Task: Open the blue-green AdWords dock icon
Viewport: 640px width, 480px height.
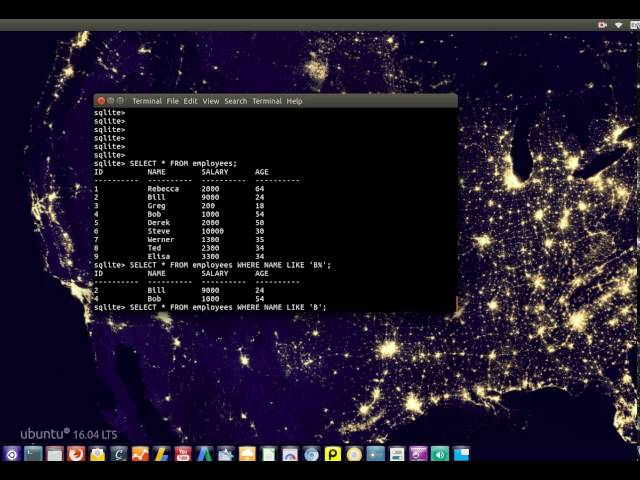Action: [x=204, y=454]
